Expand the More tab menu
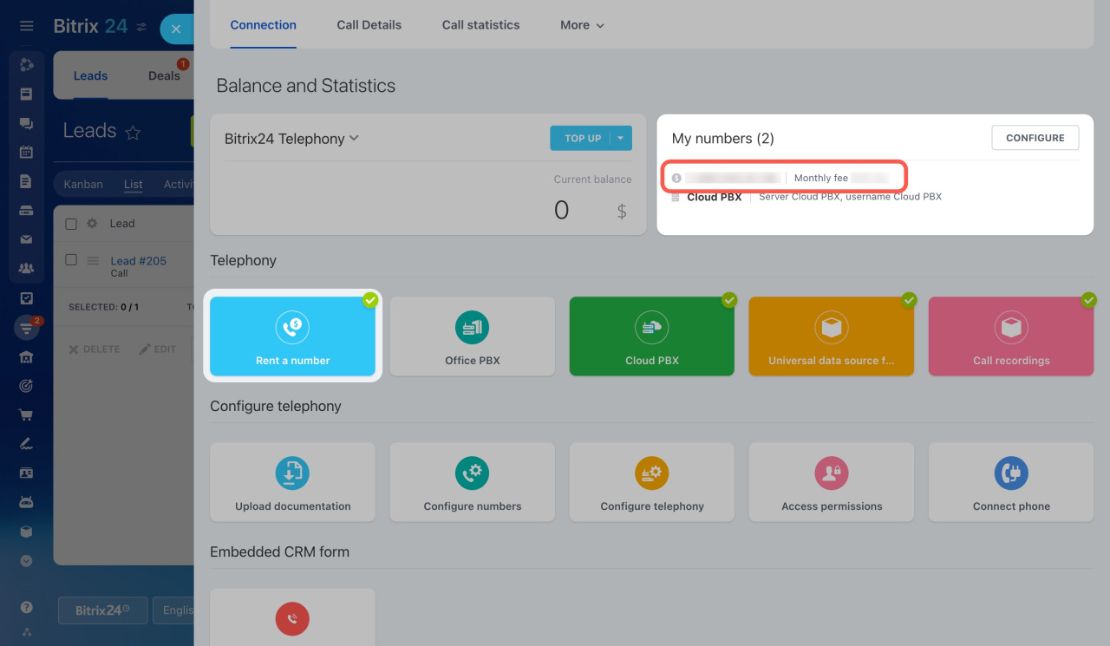The width and height of the screenshot is (1110, 646). coord(582,25)
